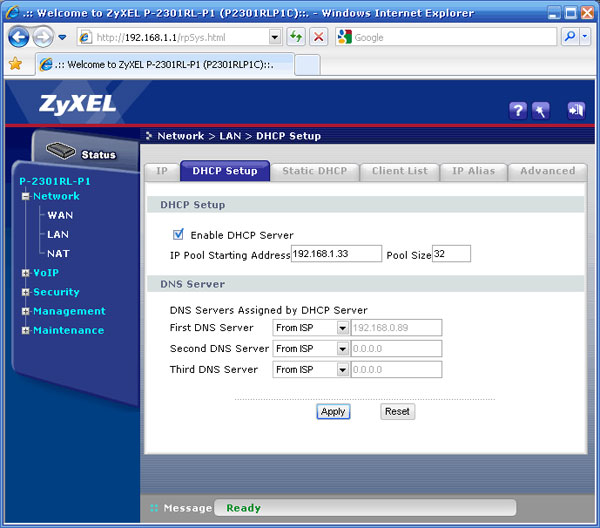
Task: Click the logout icon in header
Action: click(x=576, y=111)
